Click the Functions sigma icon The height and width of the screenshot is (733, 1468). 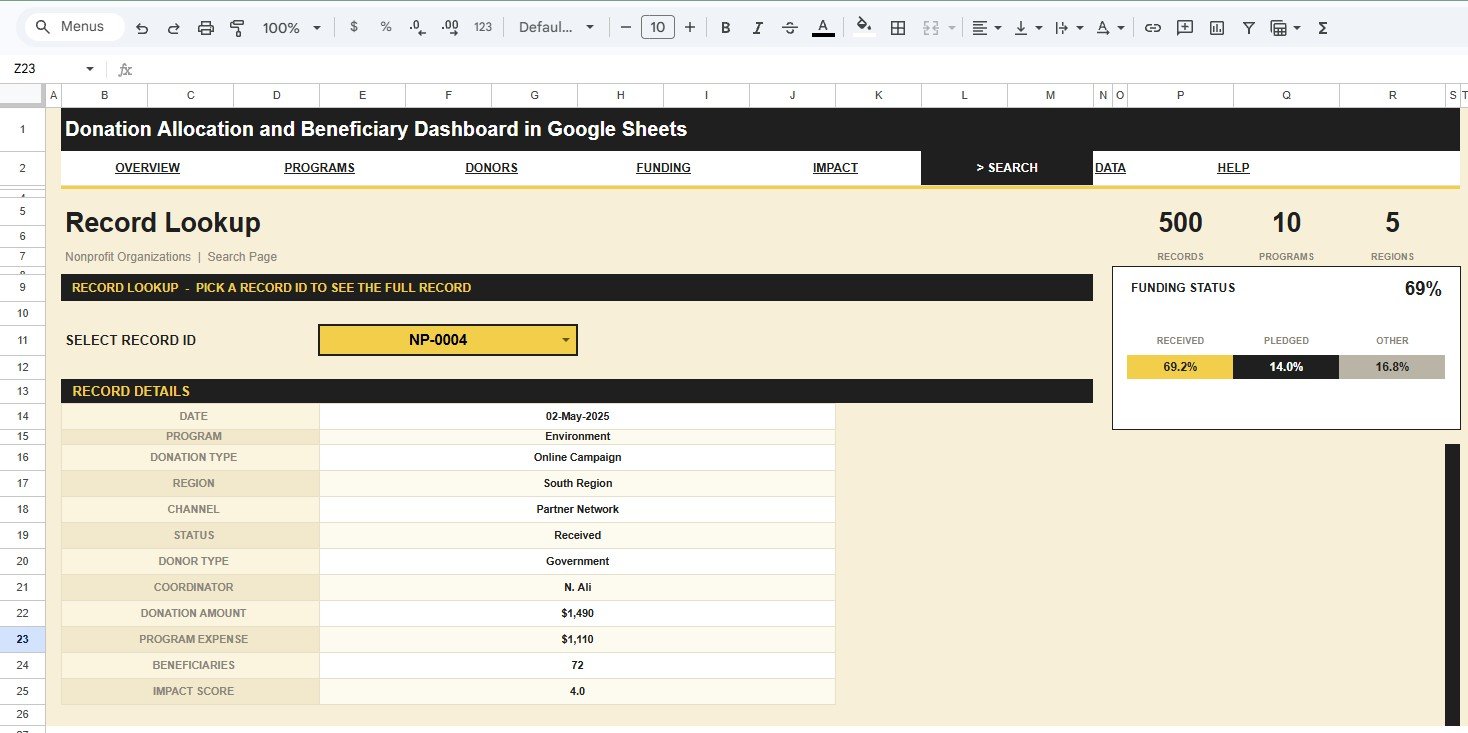tap(1323, 28)
